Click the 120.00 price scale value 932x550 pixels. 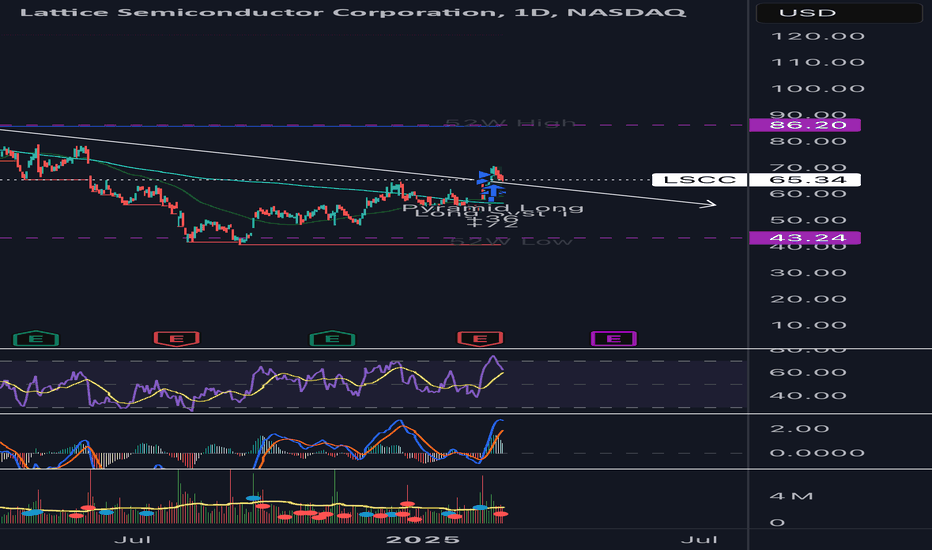pyautogui.click(x=817, y=36)
